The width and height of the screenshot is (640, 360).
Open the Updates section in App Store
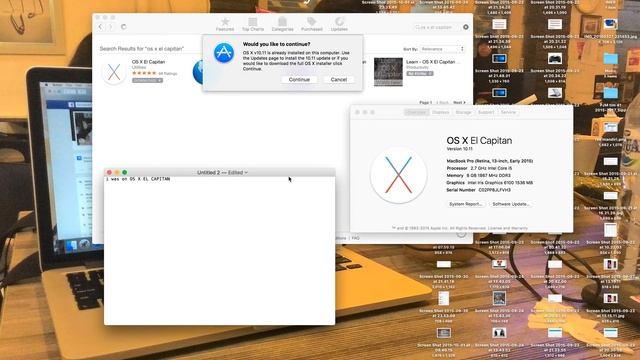pos(339,24)
